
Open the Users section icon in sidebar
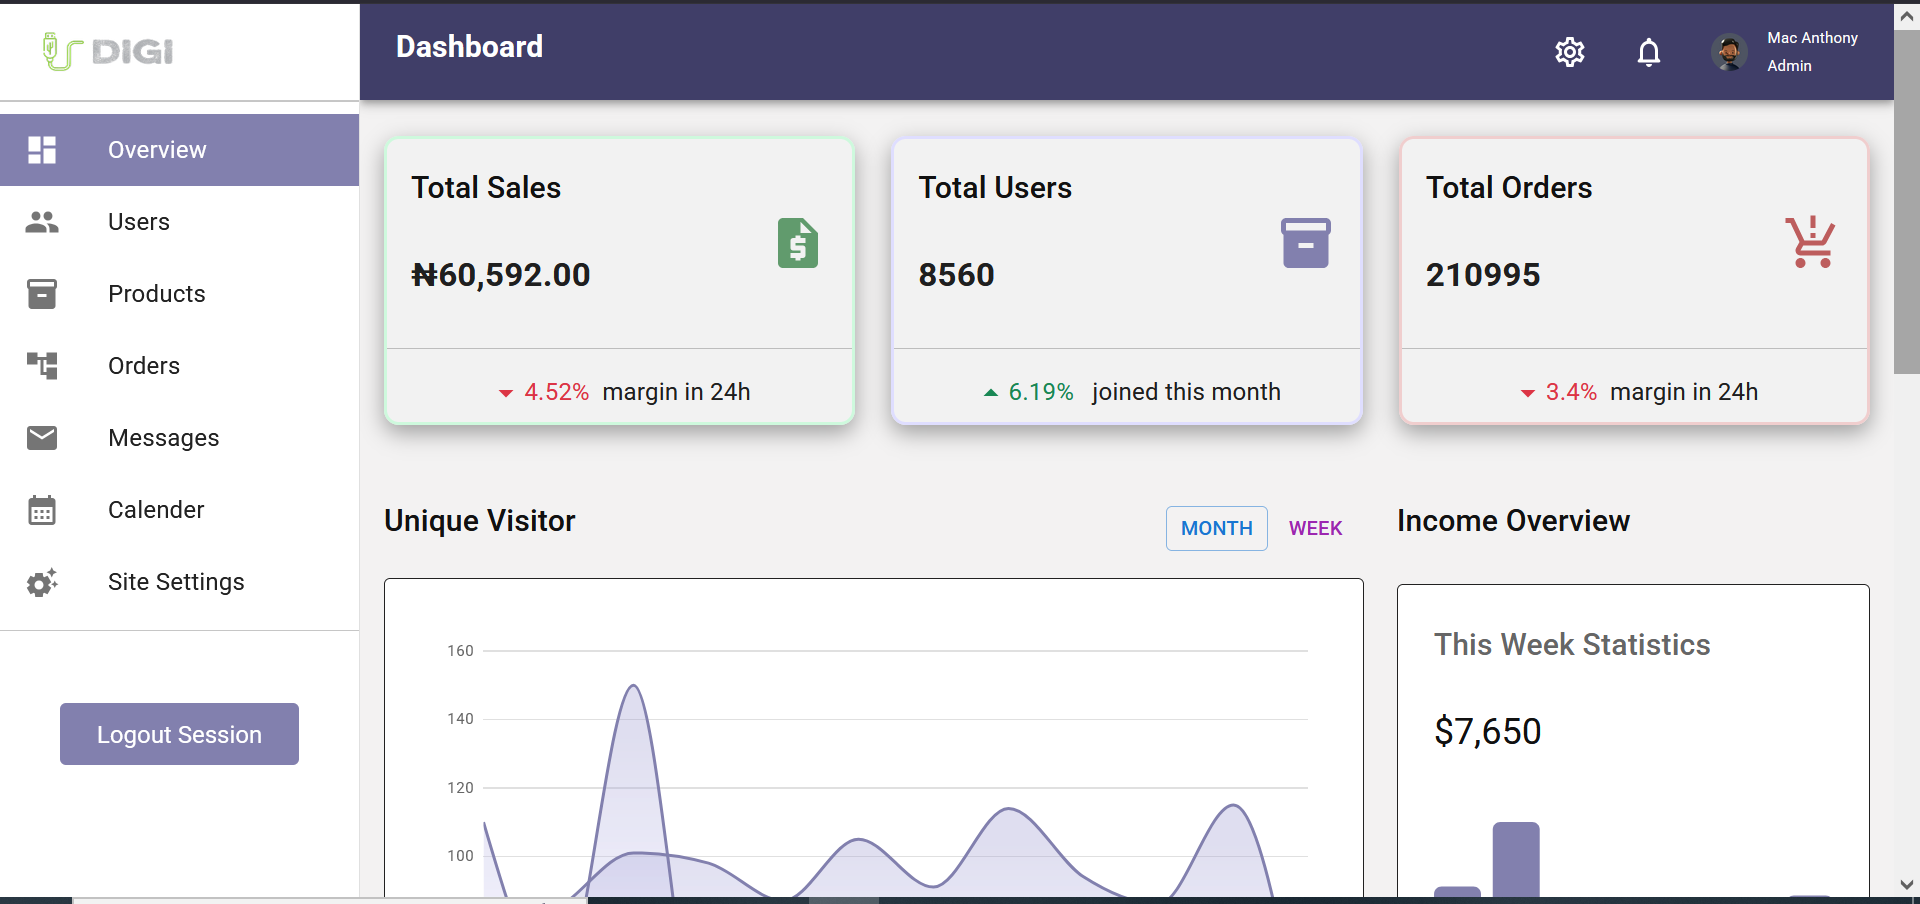pos(42,222)
